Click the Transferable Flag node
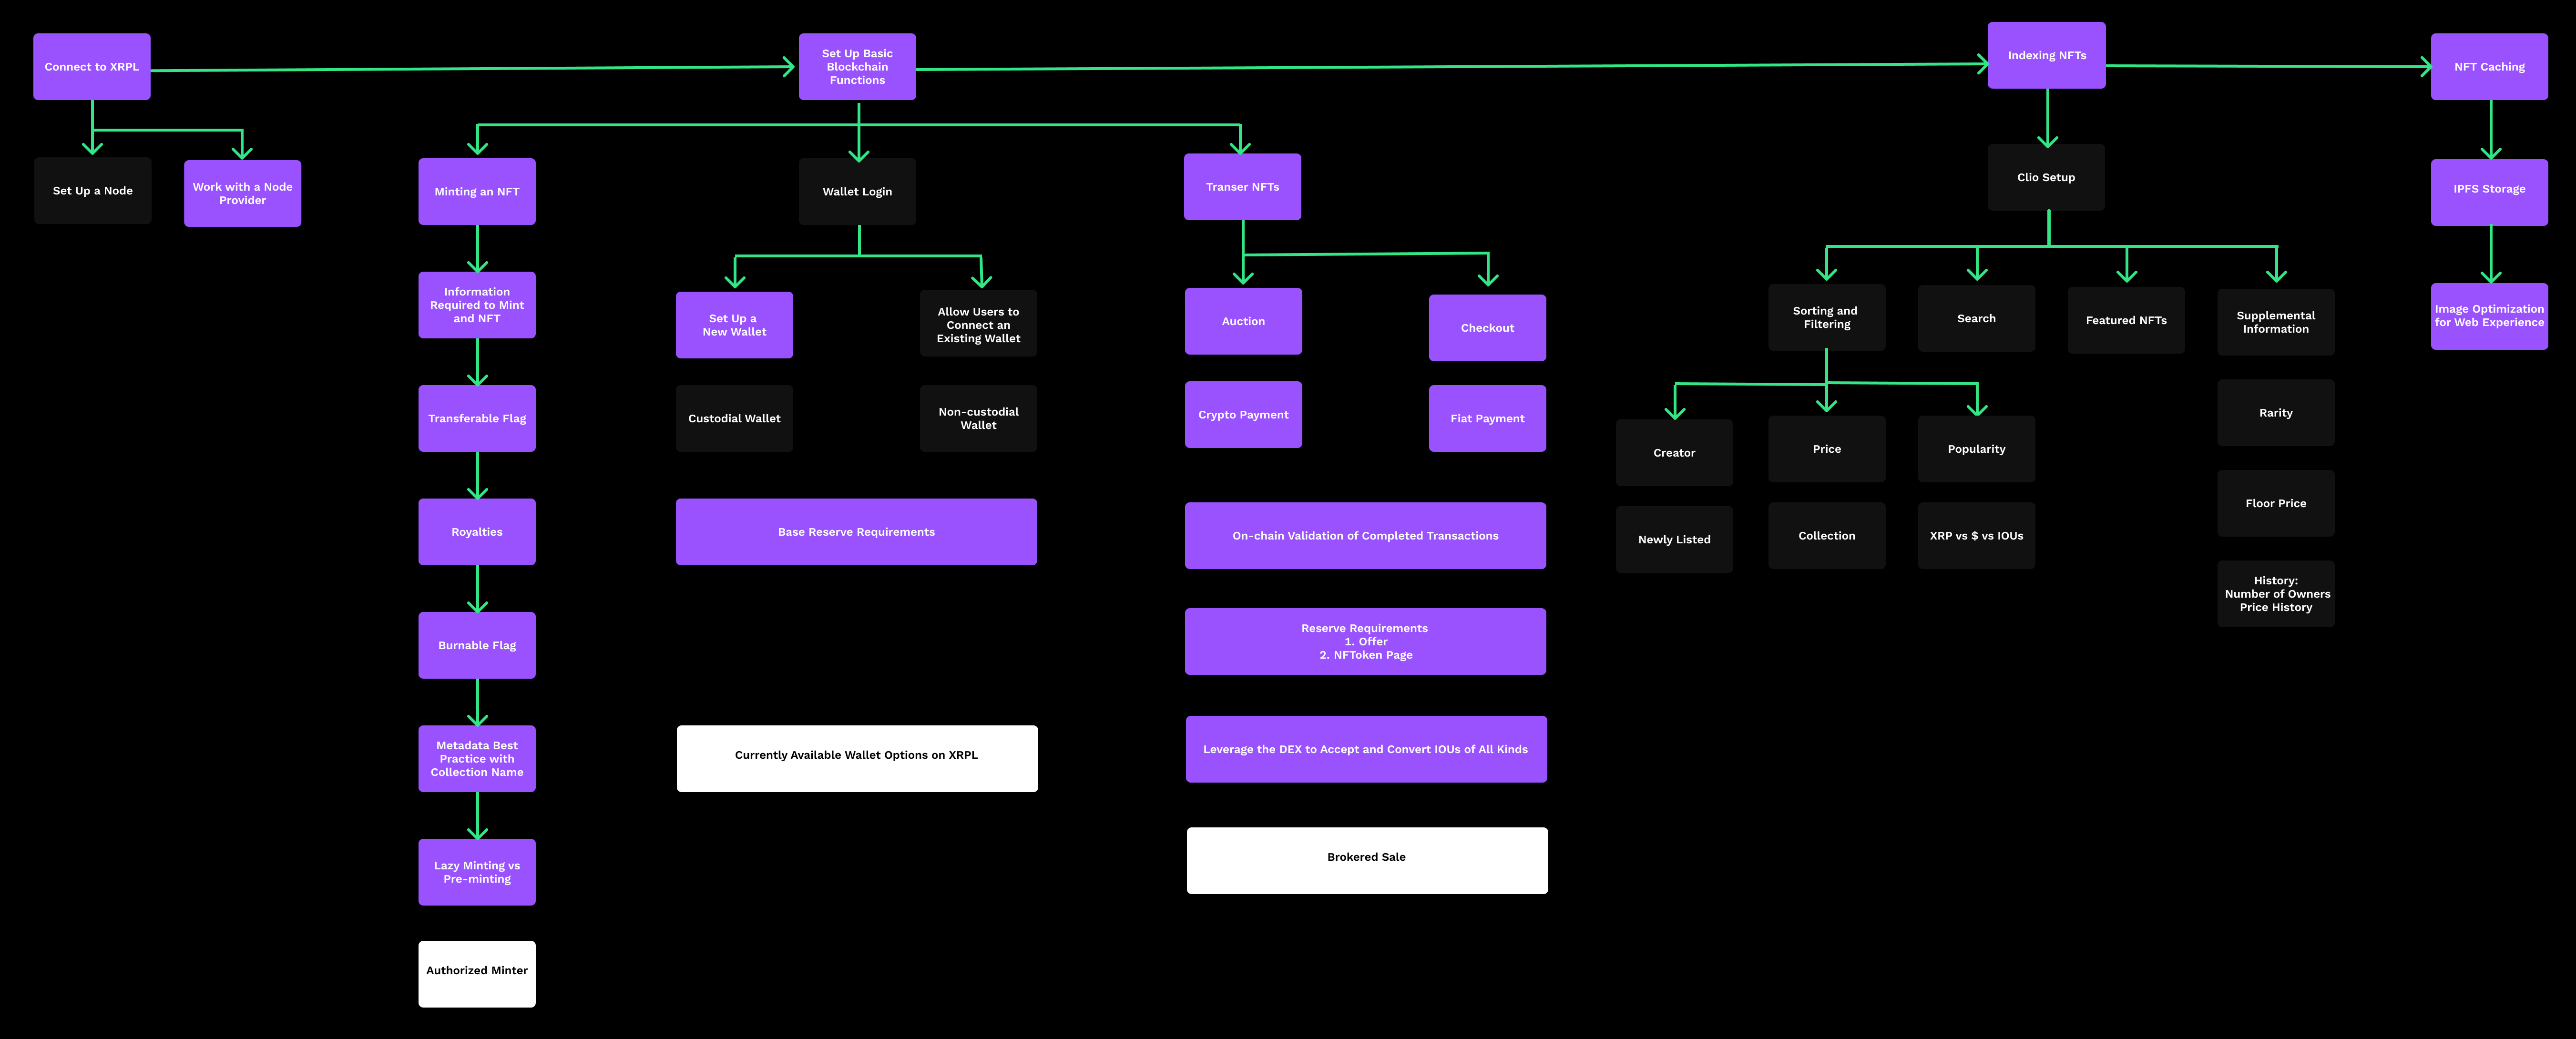The height and width of the screenshot is (1039, 2576). [x=477, y=418]
